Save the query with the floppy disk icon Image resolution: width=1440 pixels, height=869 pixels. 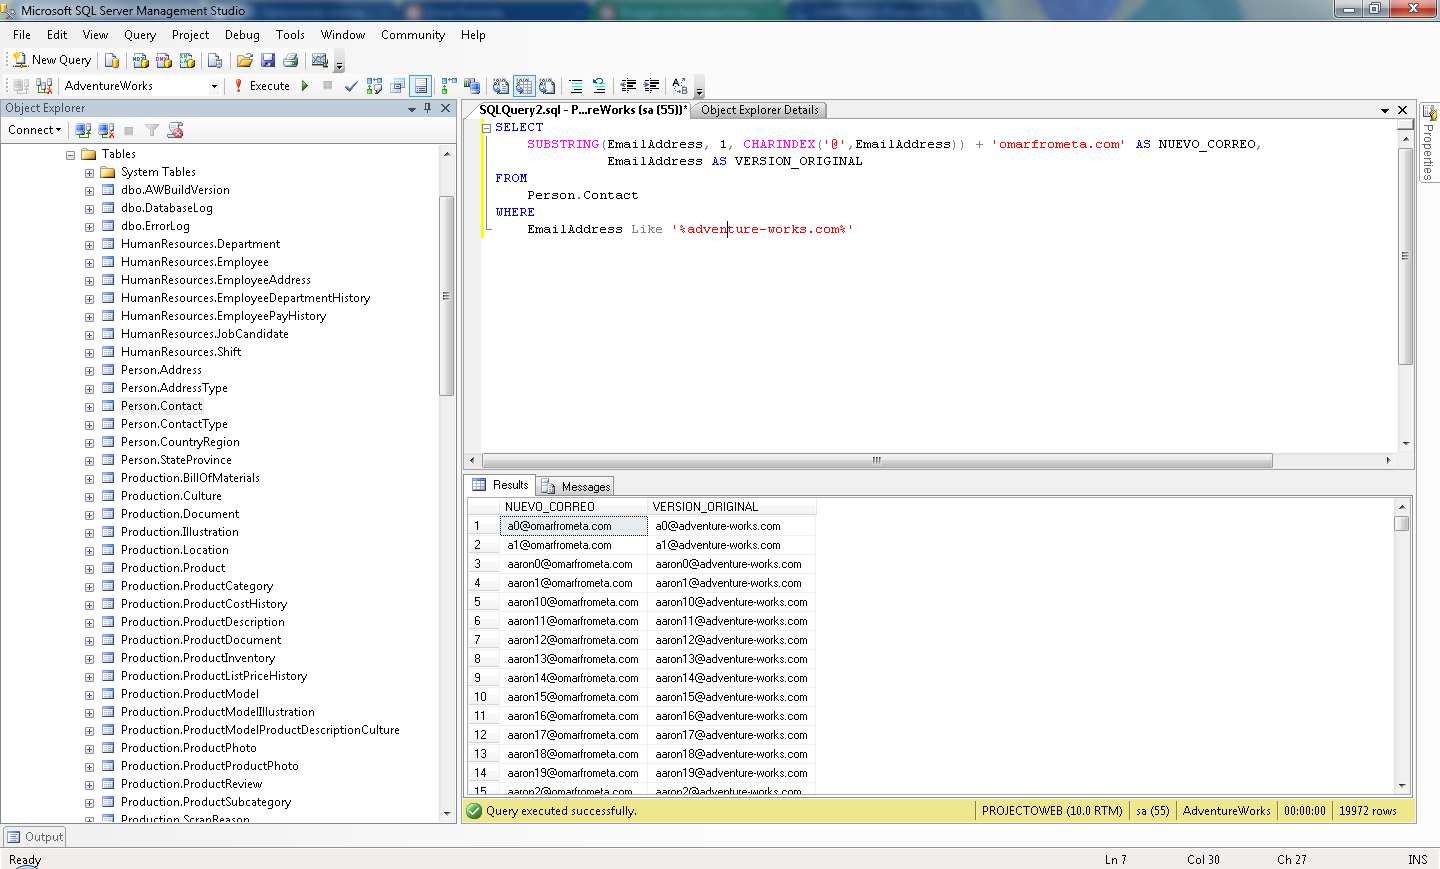click(268, 60)
